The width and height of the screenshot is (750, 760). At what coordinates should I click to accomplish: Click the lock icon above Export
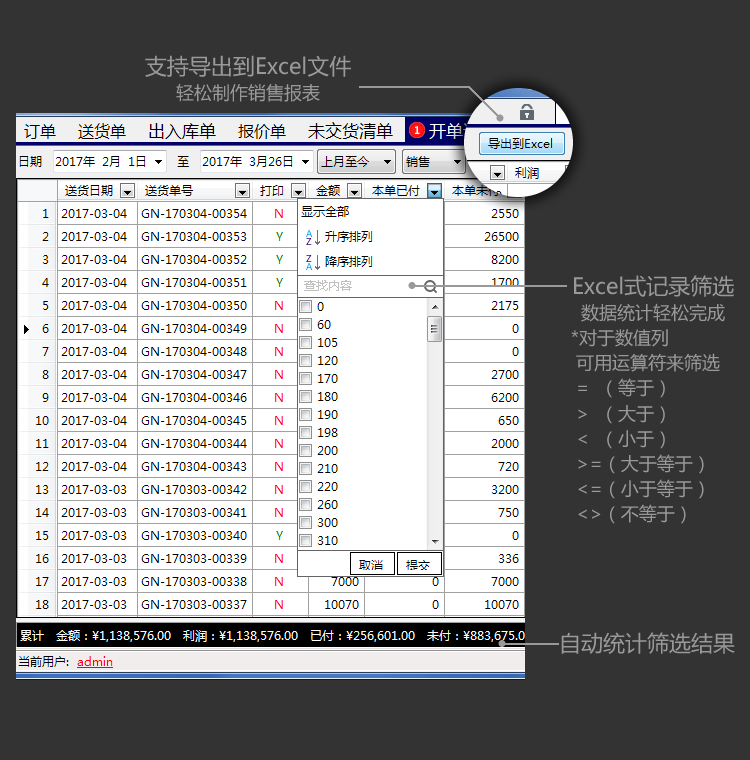pos(527,112)
